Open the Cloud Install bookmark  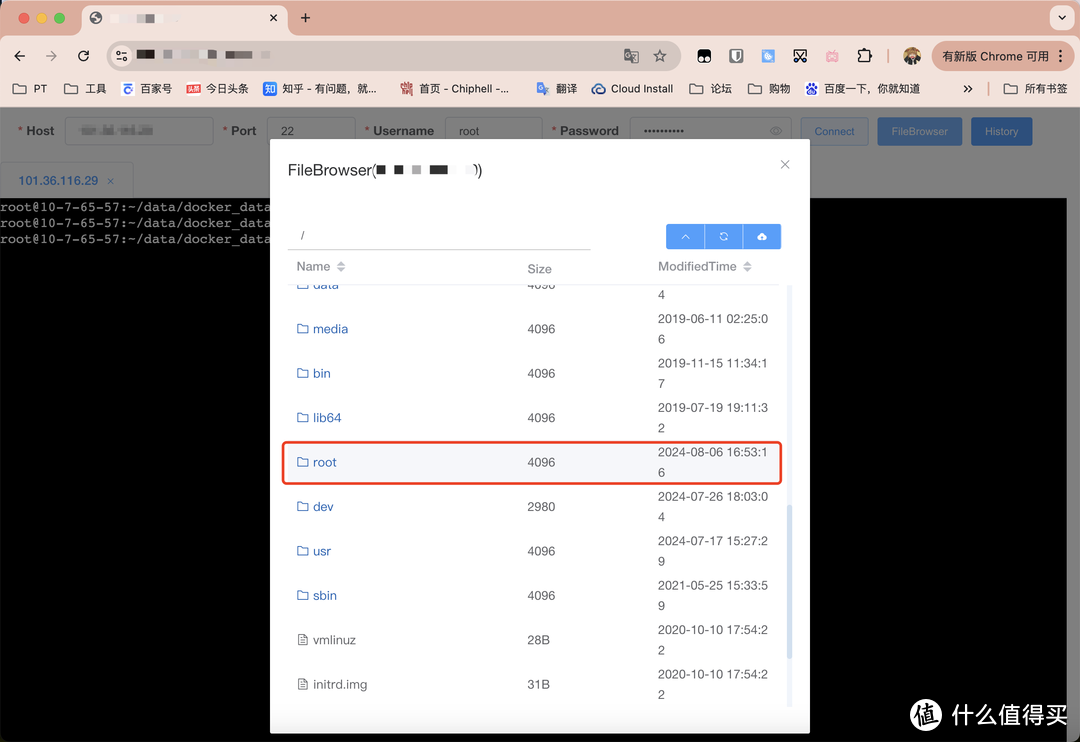(632, 89)
